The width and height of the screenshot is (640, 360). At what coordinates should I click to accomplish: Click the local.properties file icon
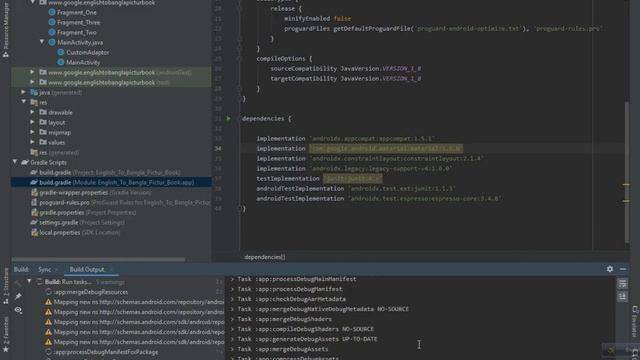[x=34, y=233]
